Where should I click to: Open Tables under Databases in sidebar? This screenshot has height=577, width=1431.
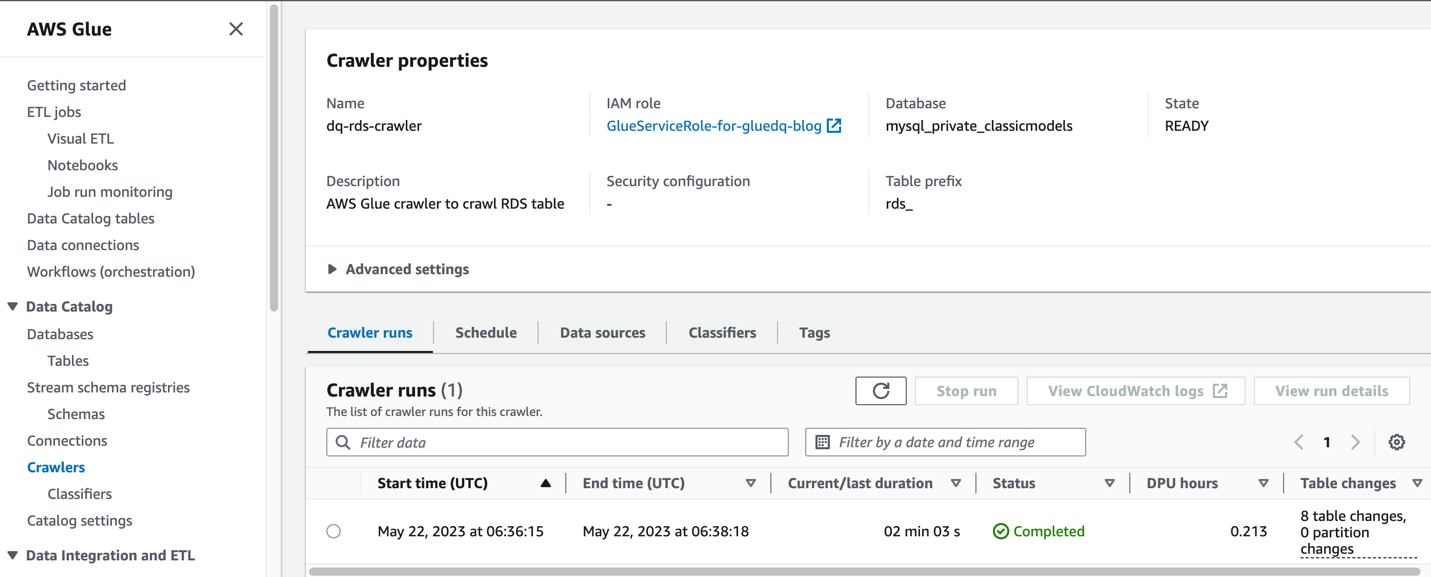pos(68,361)
